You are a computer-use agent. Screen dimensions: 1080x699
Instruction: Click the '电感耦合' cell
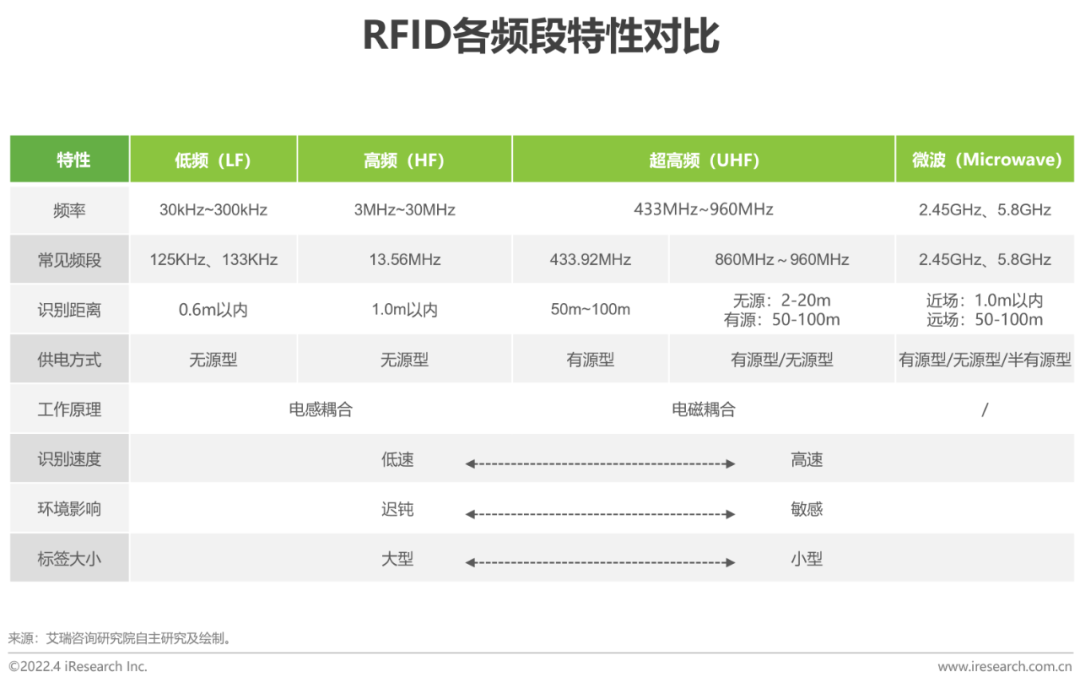(x=321, y=410)
